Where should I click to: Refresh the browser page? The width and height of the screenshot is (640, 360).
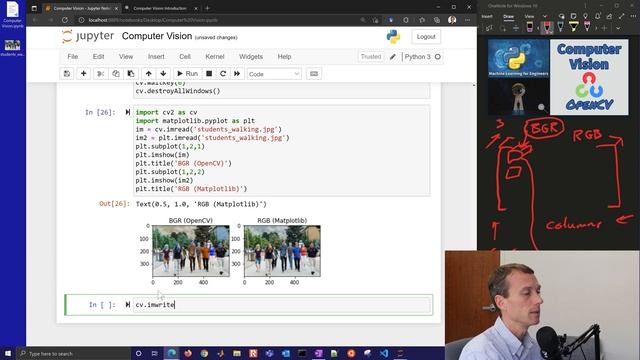[x=65, y=20]
